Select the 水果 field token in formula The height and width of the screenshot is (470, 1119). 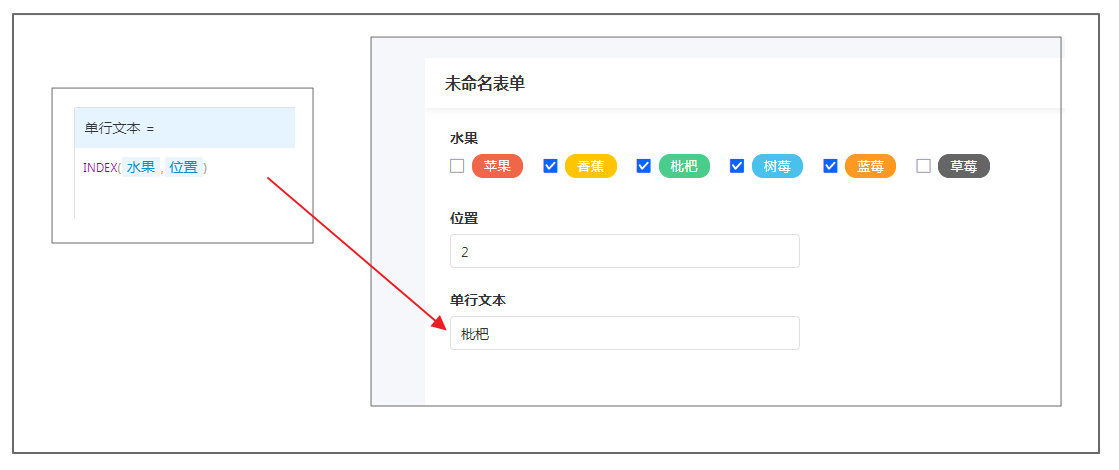coord(141,168)
